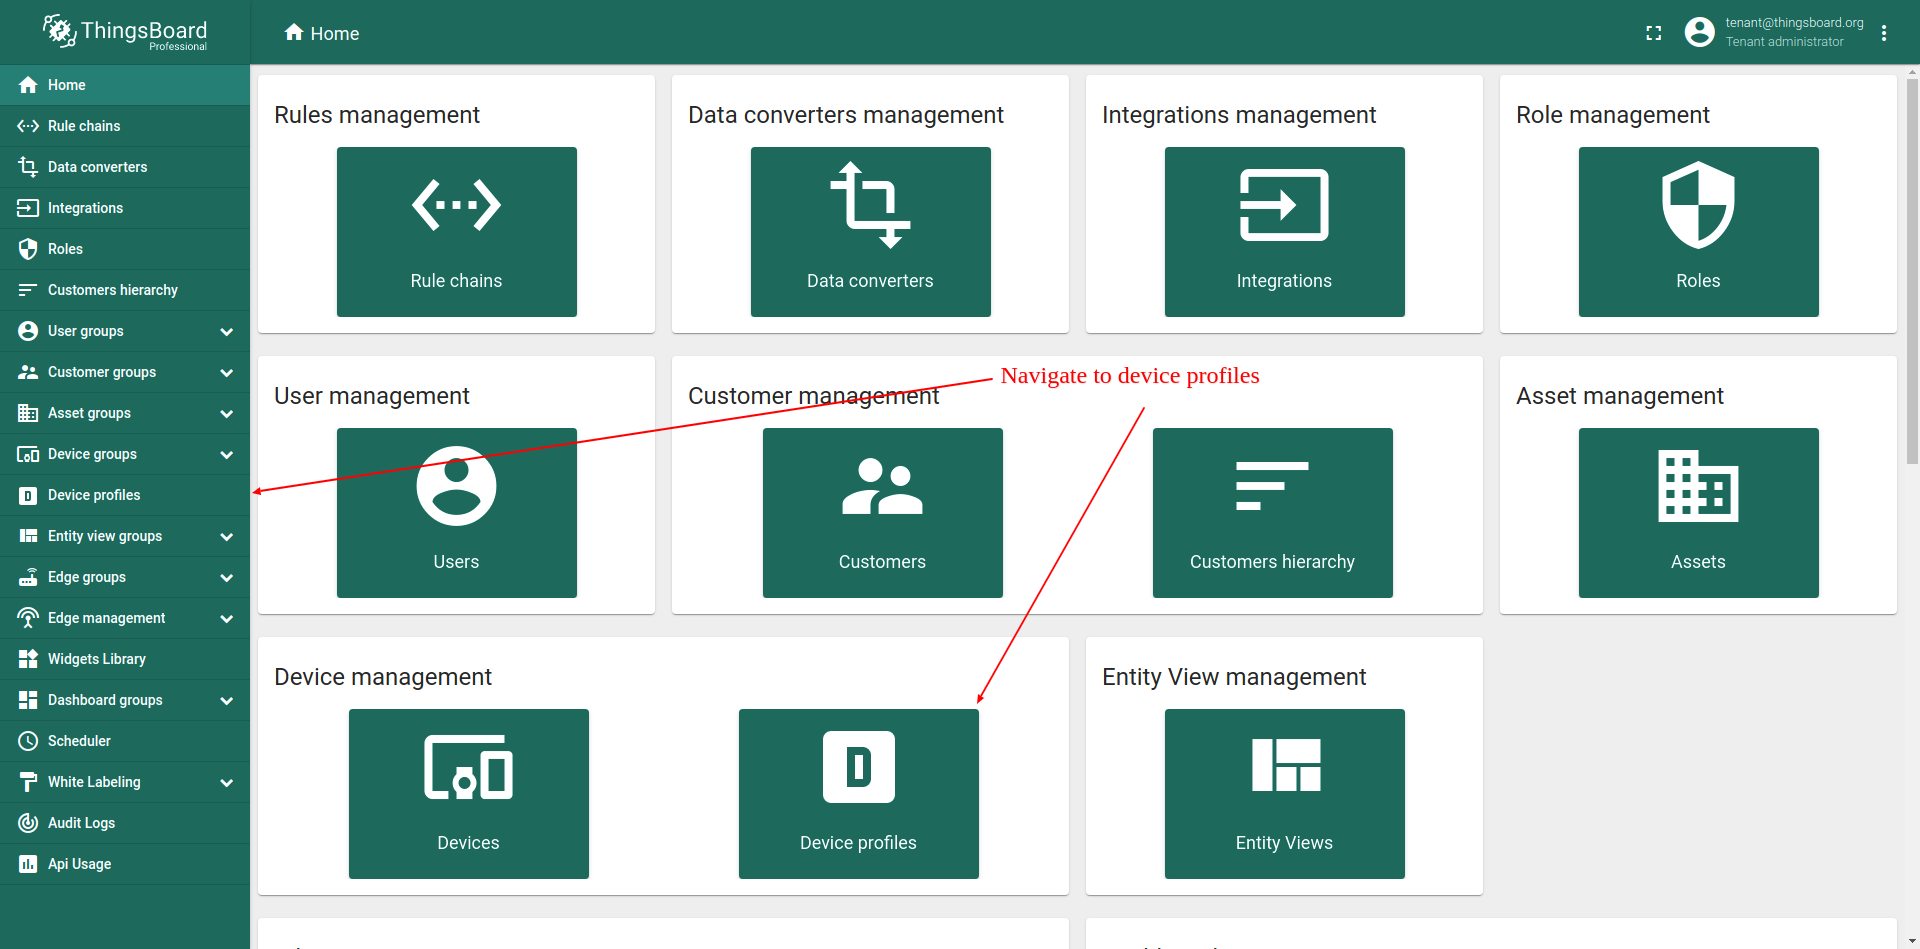Select Customers hierarchy in sidebar menu
Image resolution: width=1920 pixels, height=949 pixels.
tap(125, 290)
